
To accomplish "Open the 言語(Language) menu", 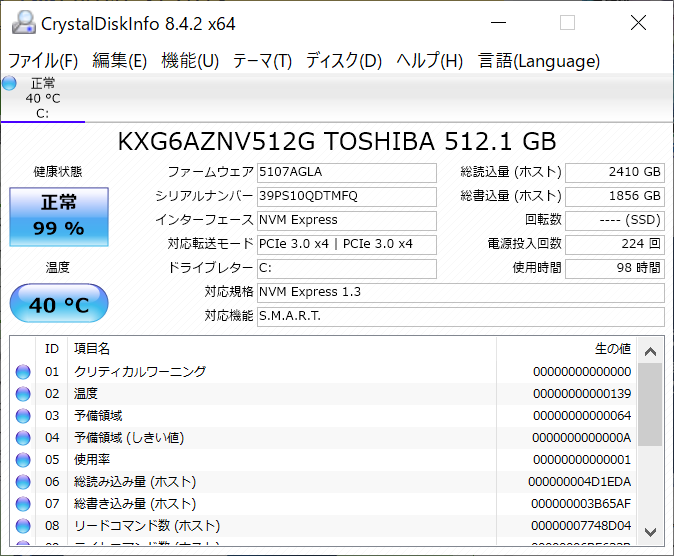I will 539,61.
